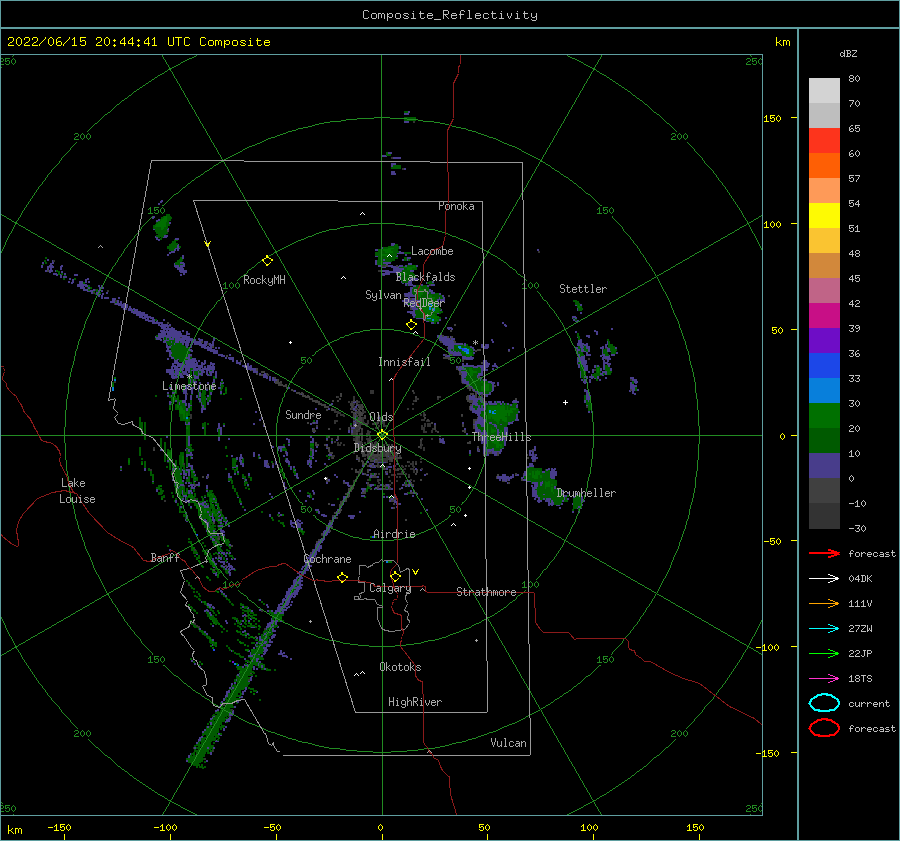Click the magenta 18TS arrow icon

click(x=824, y=679)
